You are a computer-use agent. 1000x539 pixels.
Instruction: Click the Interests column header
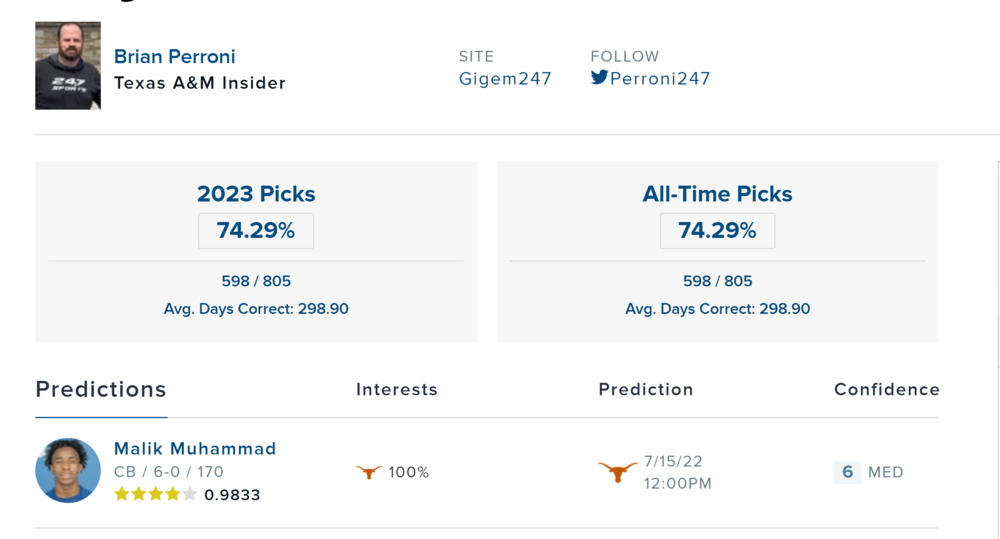(397, 389)
